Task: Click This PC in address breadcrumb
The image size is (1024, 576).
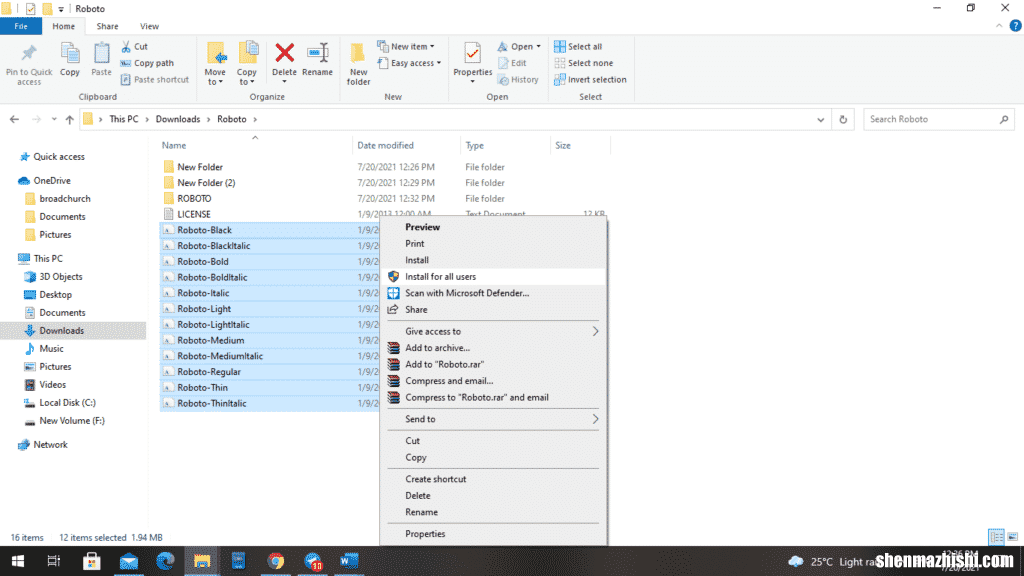Action: point(123,120)
